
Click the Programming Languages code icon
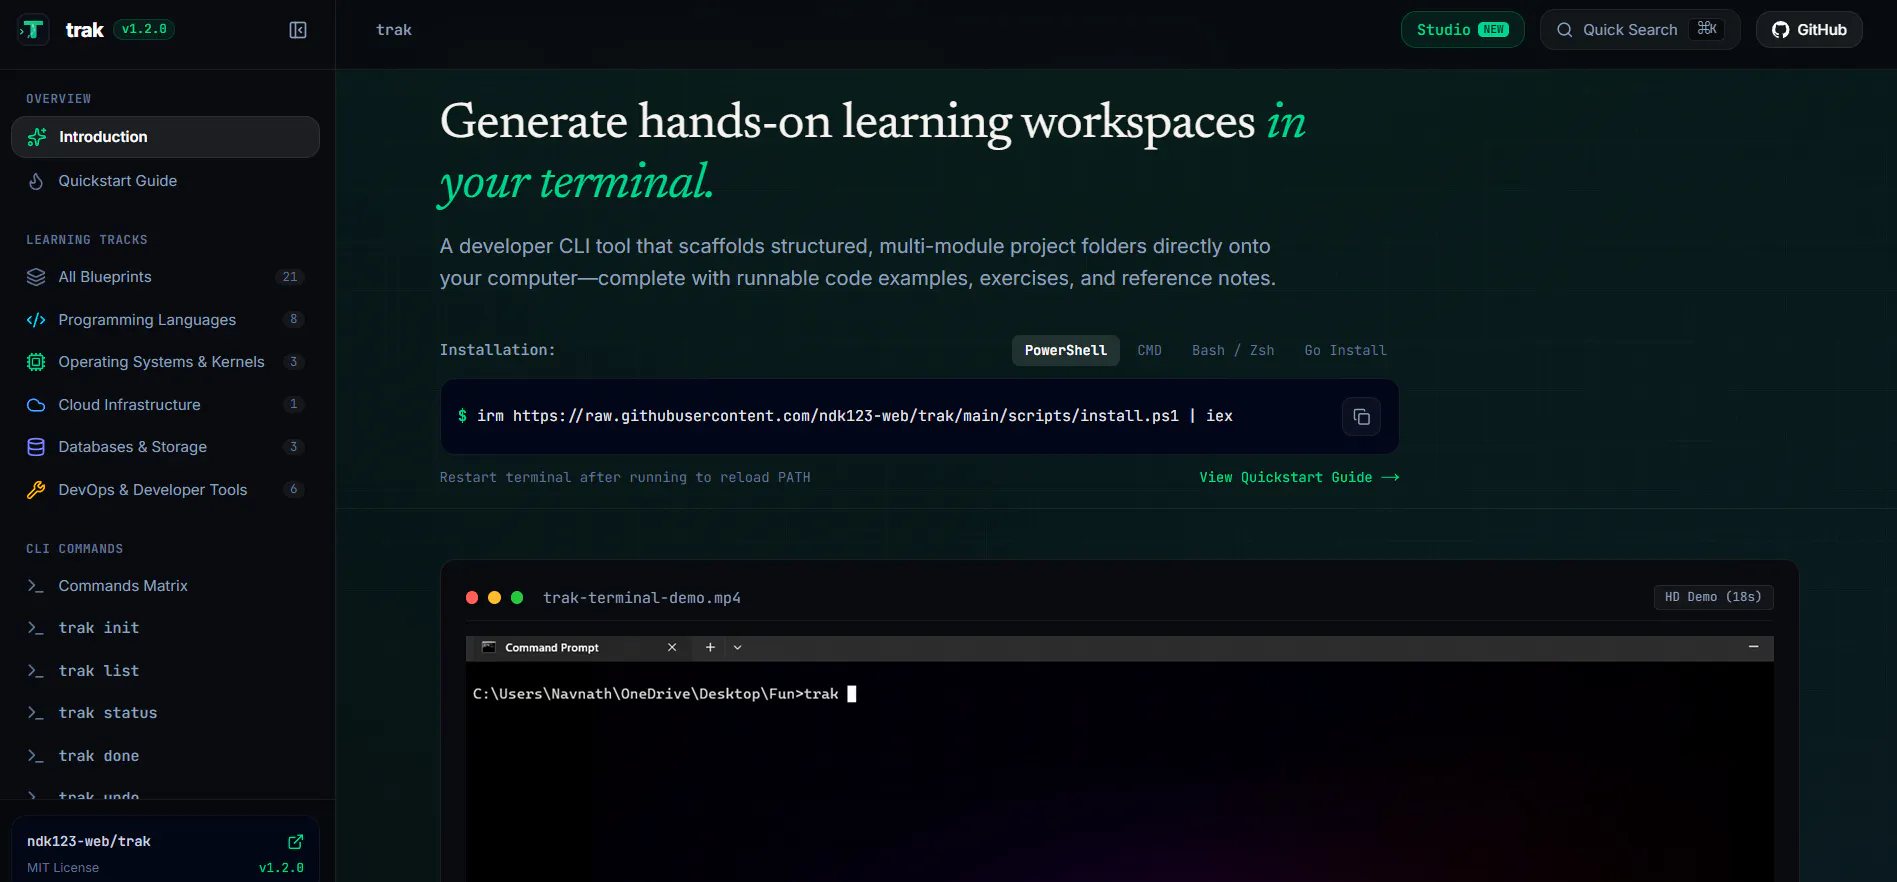click(x=36, y=320)
